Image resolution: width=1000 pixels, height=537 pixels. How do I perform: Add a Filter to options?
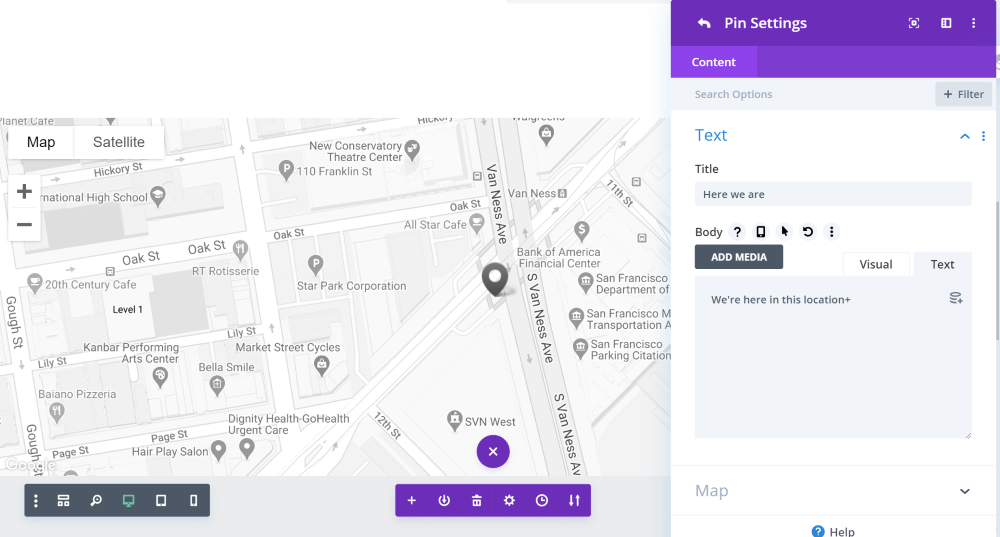click(x=963, y=94)
